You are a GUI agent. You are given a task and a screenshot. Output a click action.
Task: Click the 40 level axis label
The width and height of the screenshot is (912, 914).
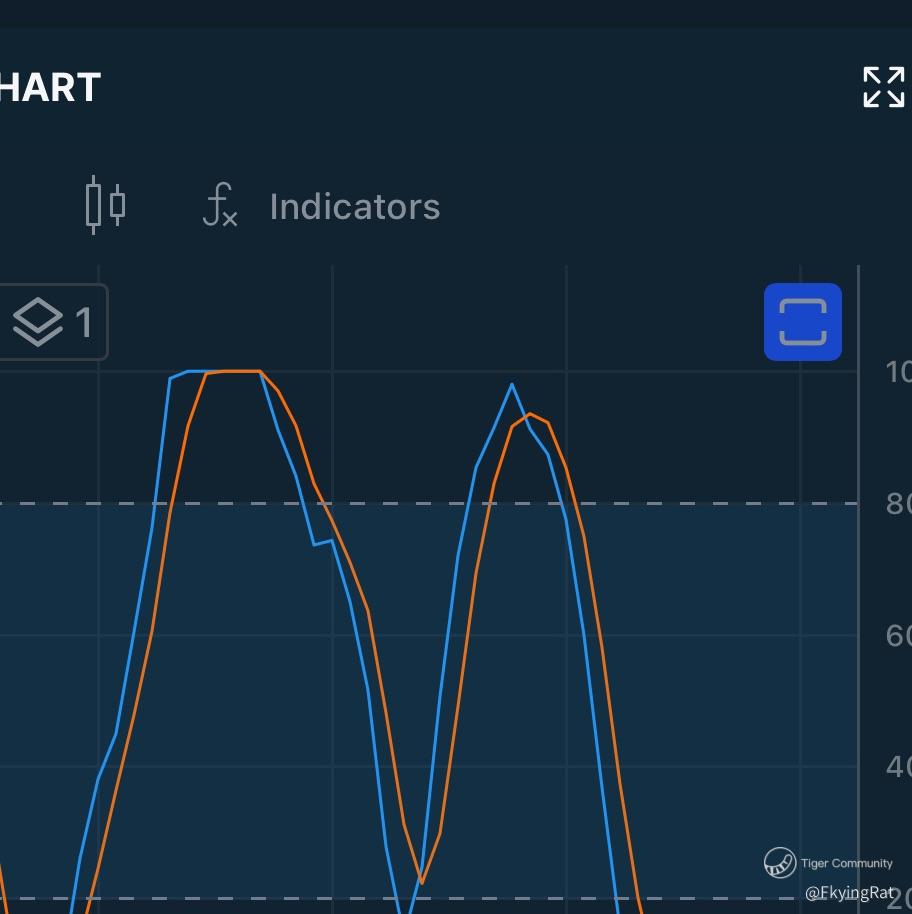(899, 767)
